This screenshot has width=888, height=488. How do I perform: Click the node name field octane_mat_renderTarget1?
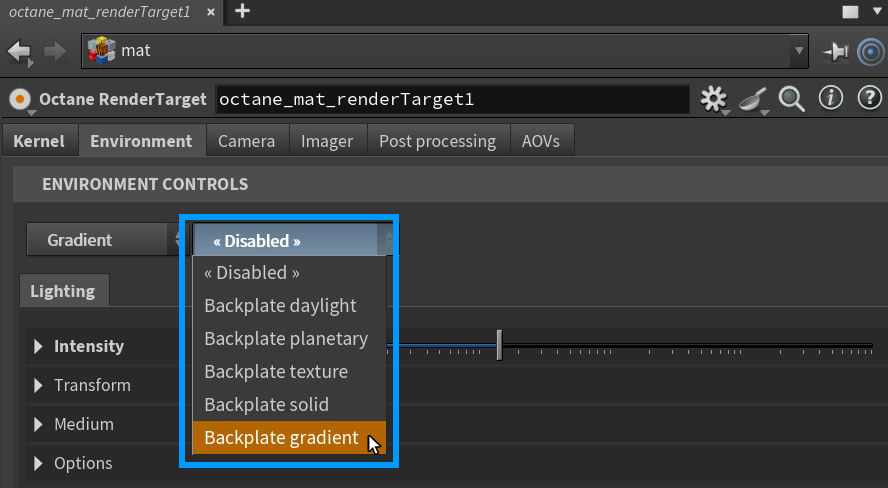(452, 99)
